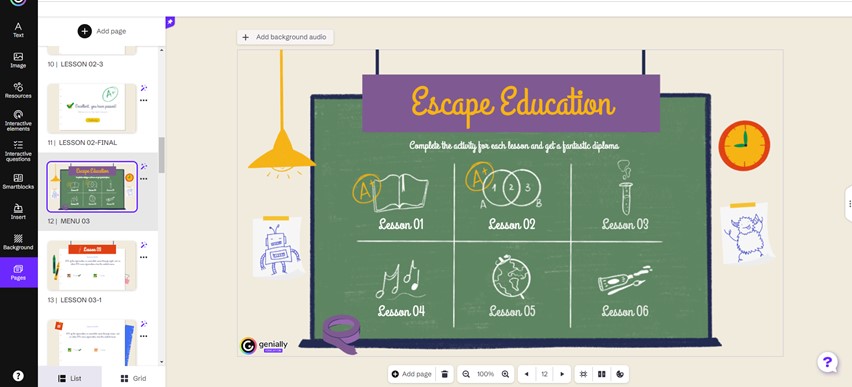
Task: Open the Text tool in sidebar
Action: pos(18,29)
